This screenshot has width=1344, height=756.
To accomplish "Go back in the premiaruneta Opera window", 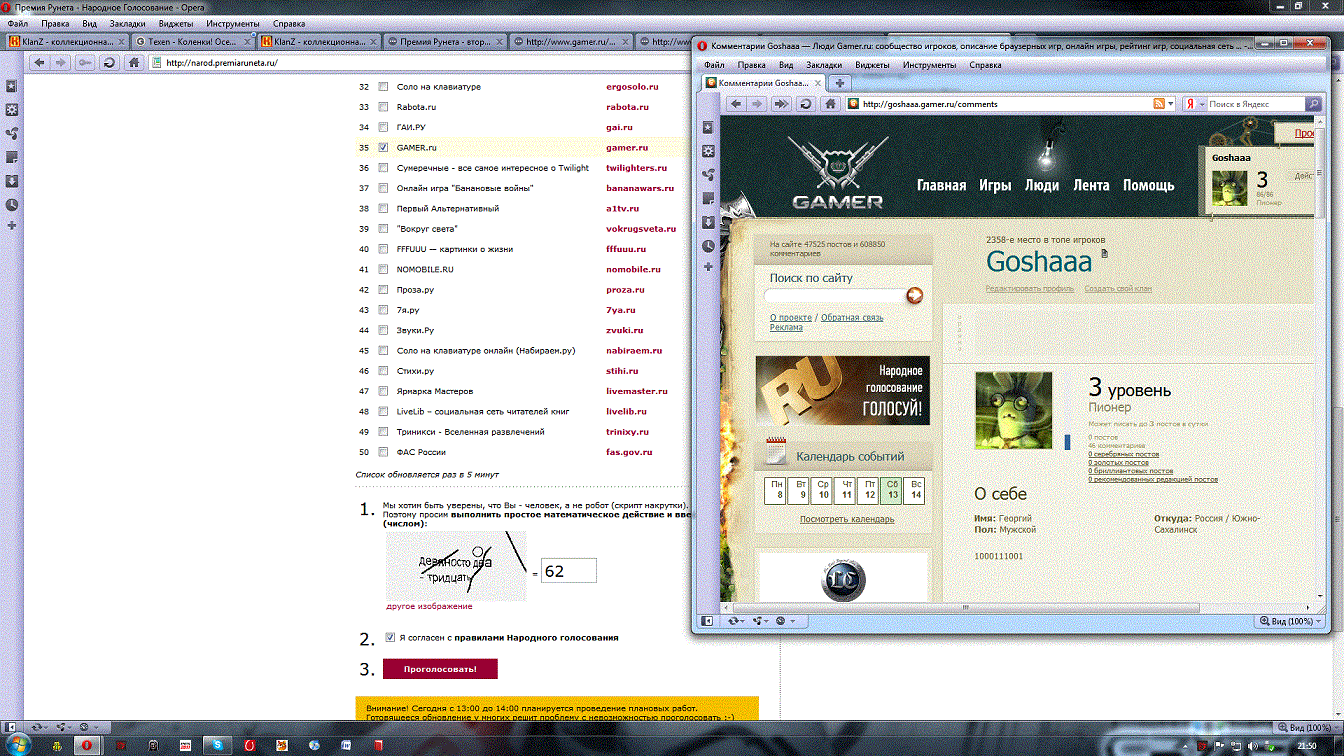I will [x=40, y=62].
